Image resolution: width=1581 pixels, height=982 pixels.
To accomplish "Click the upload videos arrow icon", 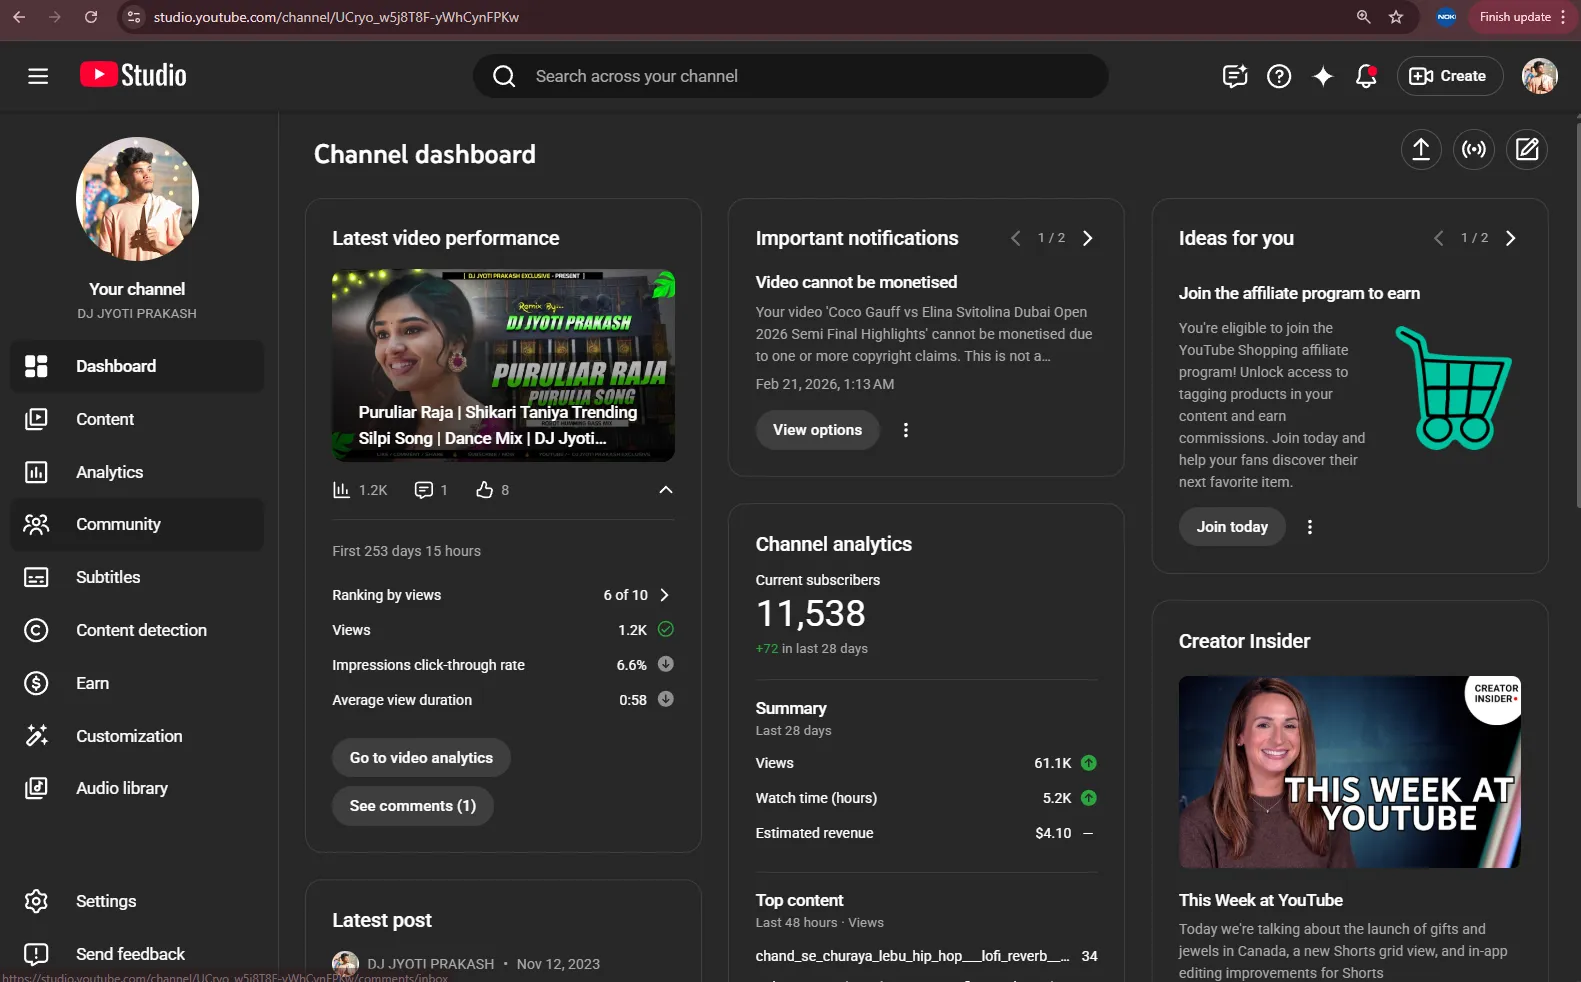I will pyautogui.click(x=1421, y=150).
